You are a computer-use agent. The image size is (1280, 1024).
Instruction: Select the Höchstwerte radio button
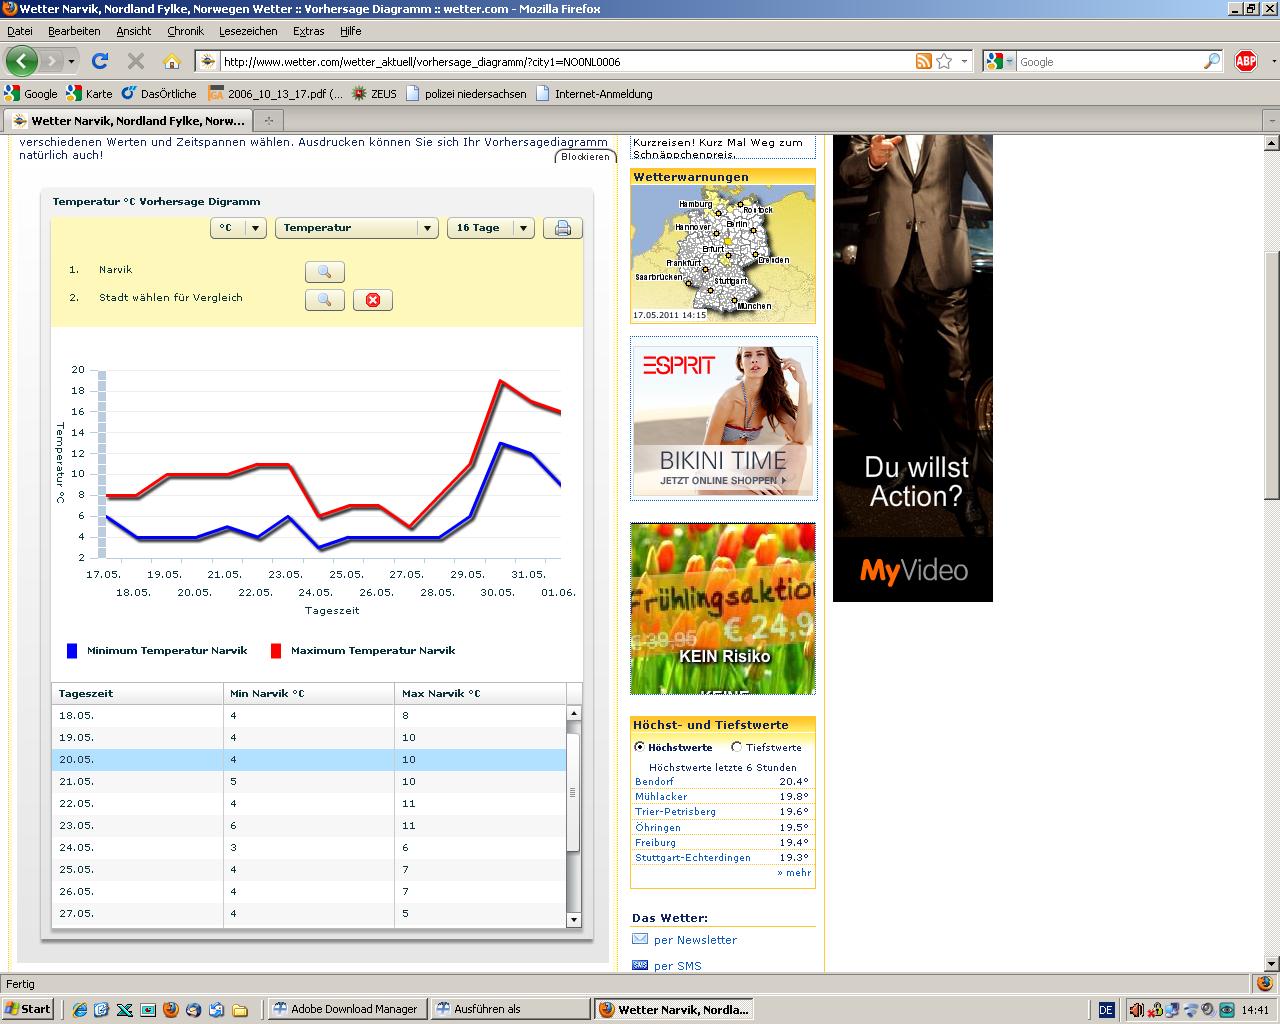point(640,747)
